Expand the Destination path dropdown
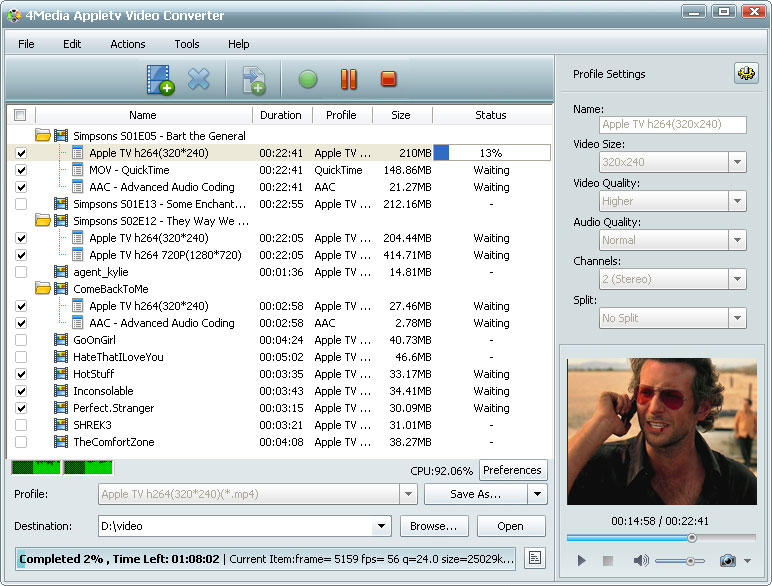The height and width of the screenshot is (586, 772). click(382, 526)
